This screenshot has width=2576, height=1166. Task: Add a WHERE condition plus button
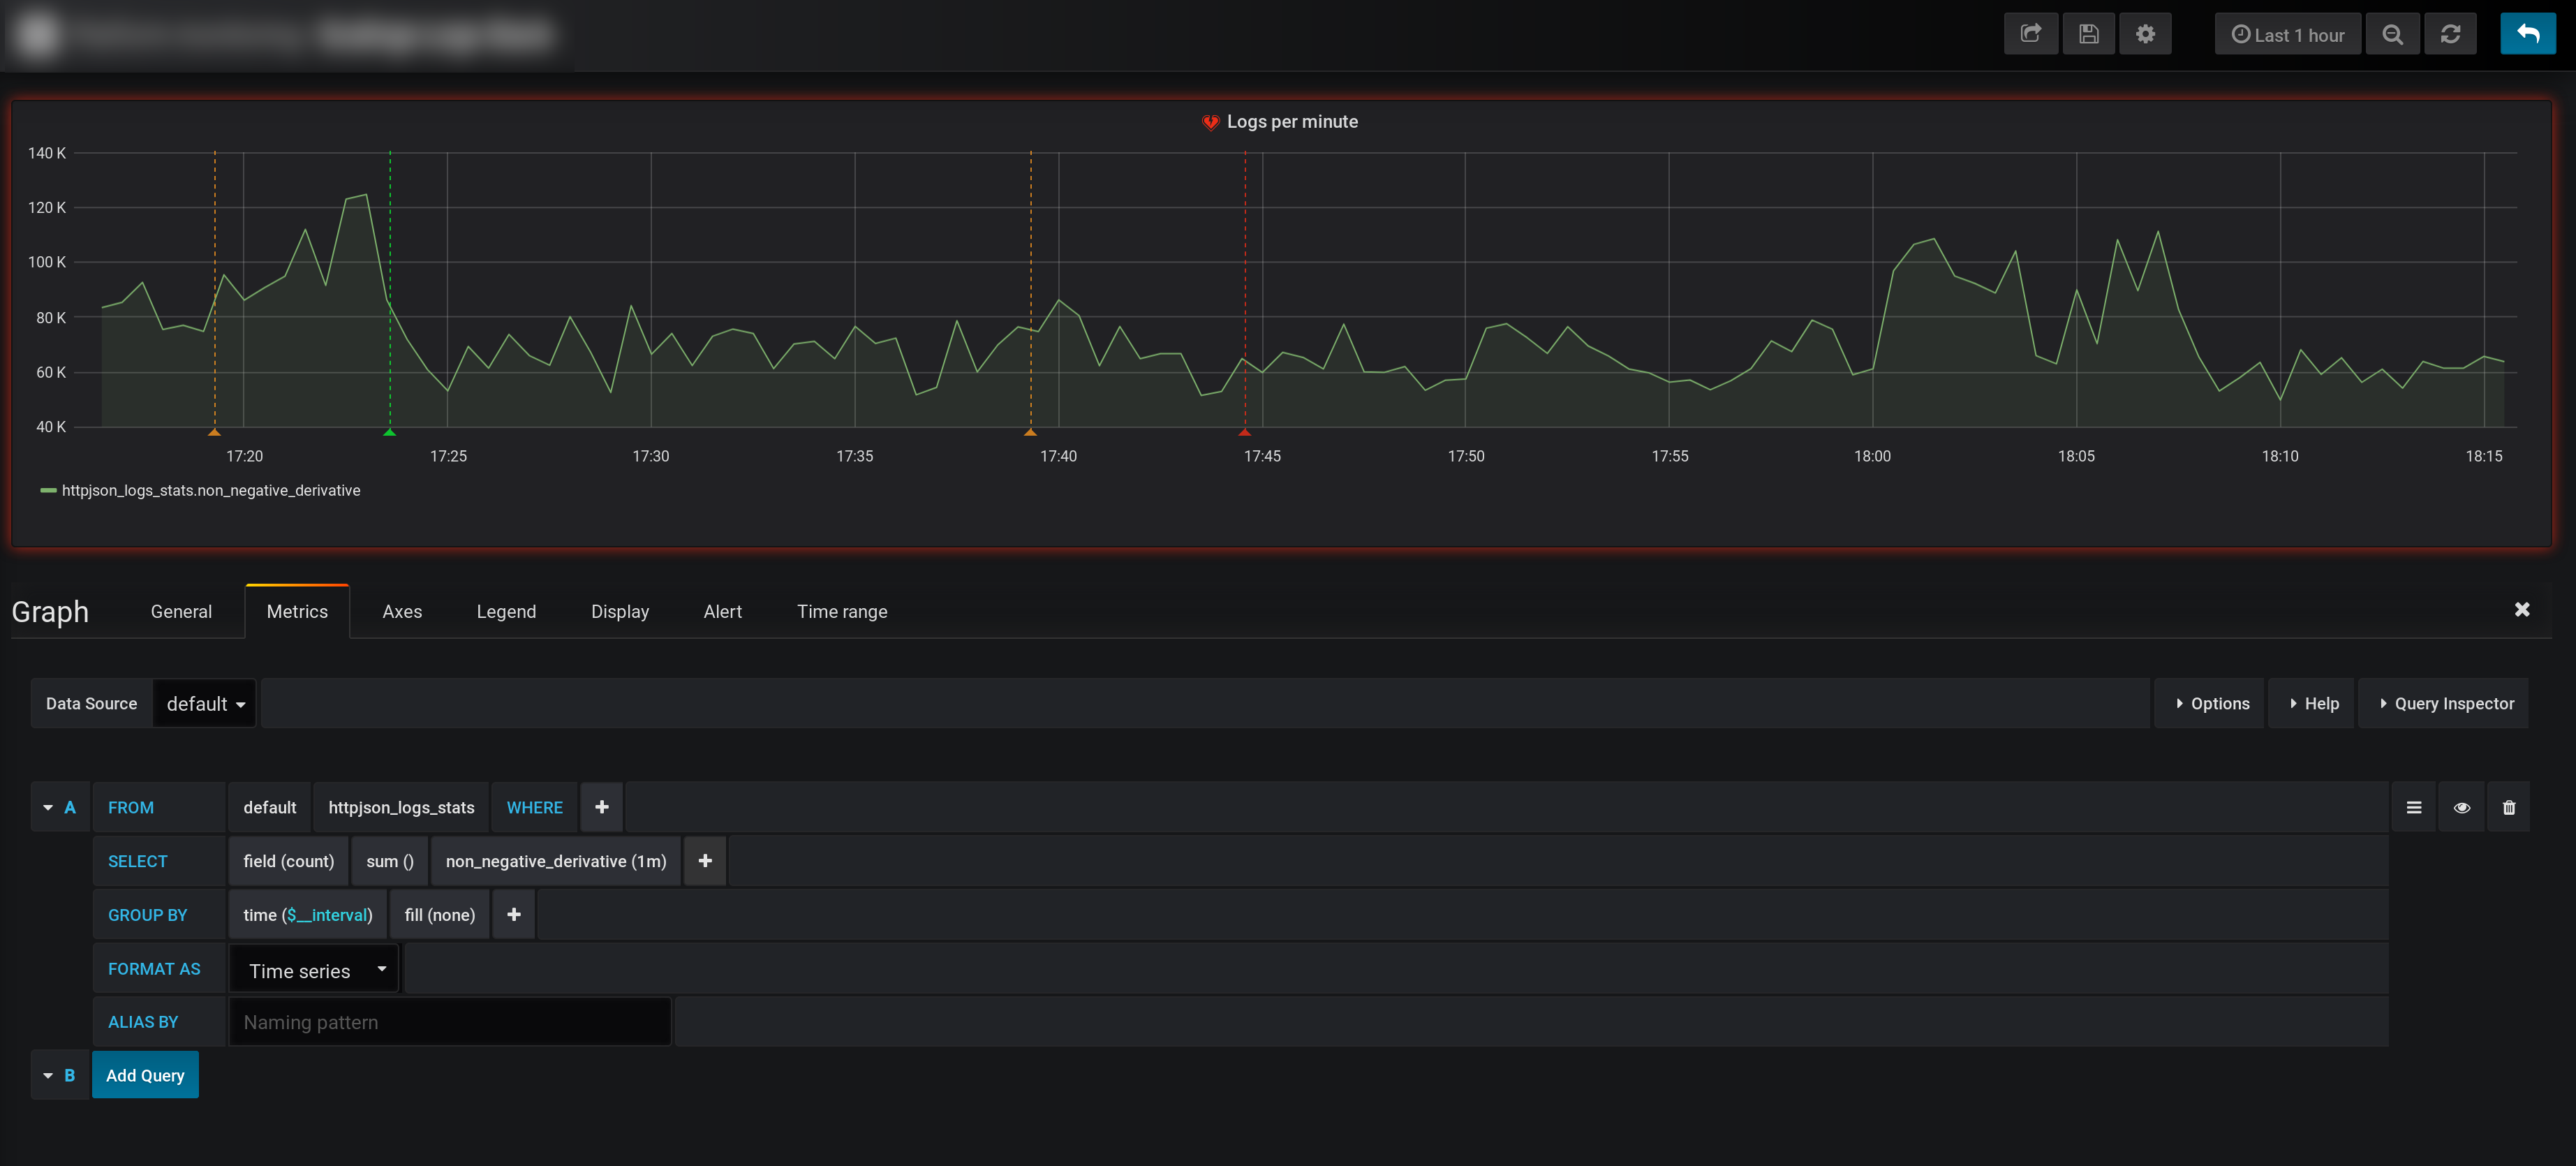point(601,807)
